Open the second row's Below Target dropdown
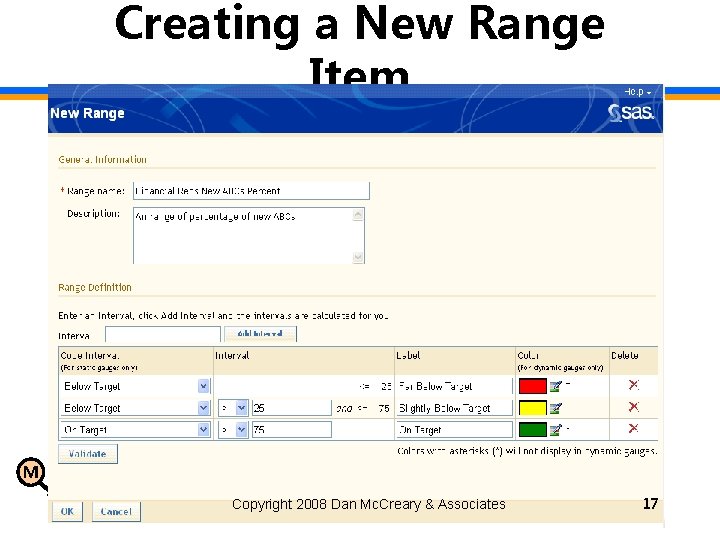720x540 pixels. (x=203, y=408)
